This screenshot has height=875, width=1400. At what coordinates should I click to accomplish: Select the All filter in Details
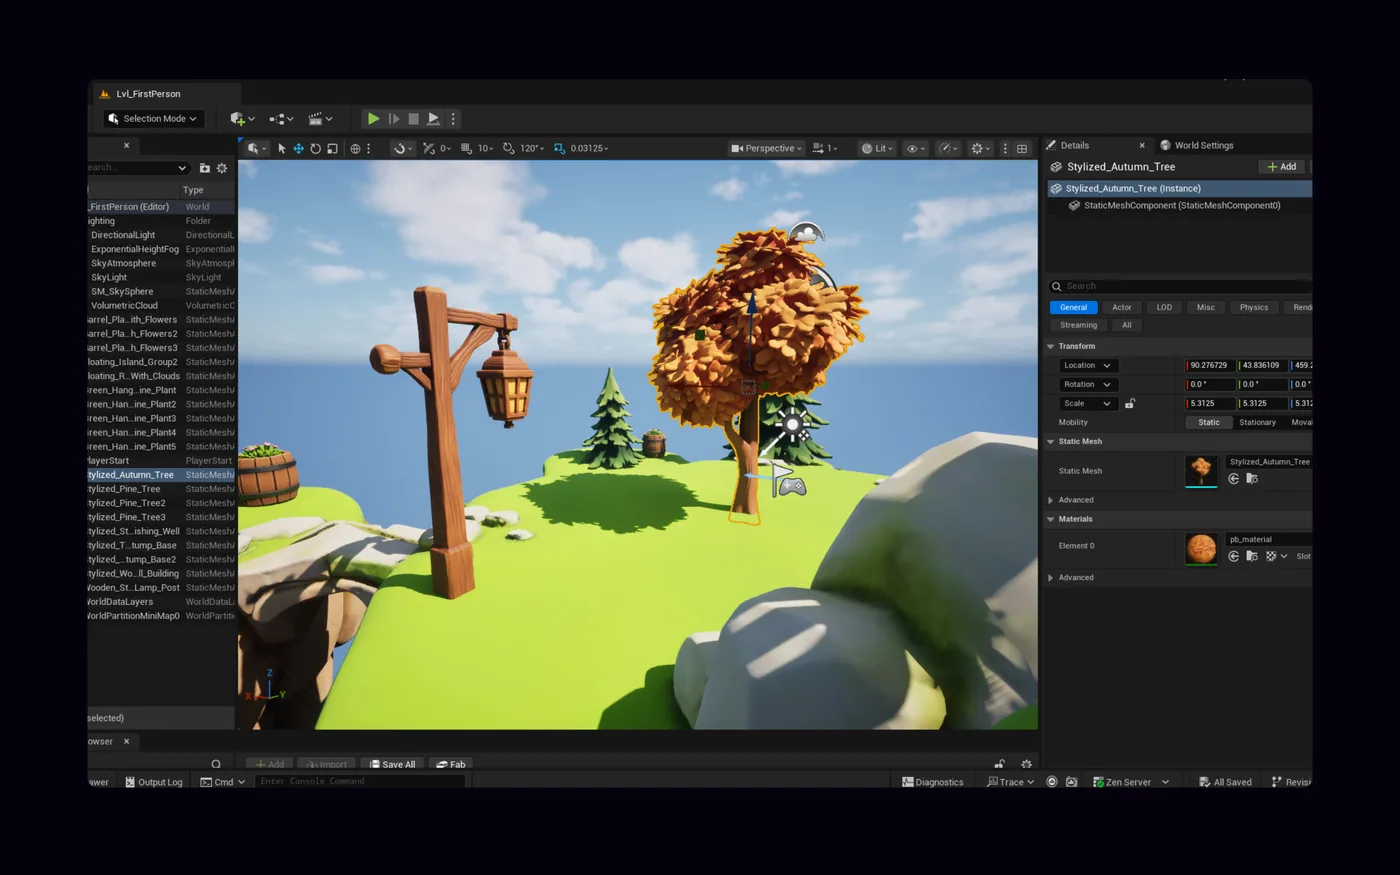[1127, 325]
